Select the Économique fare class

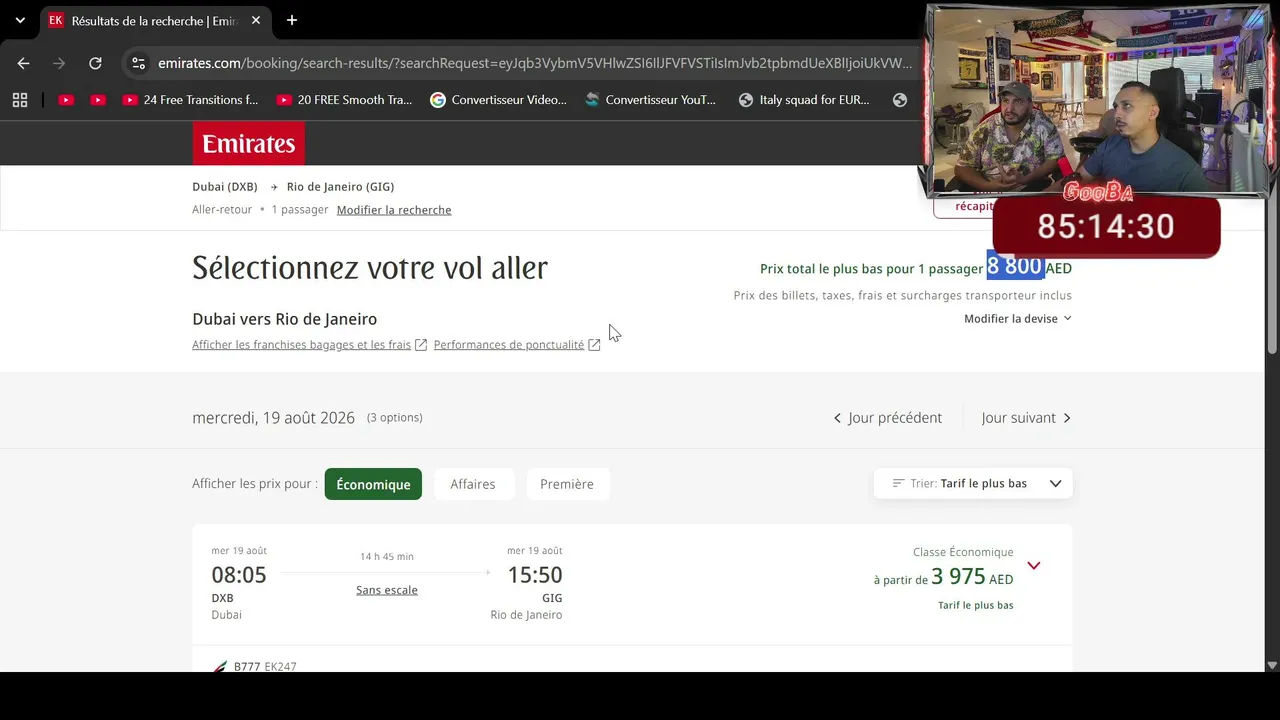coord(373,484)
